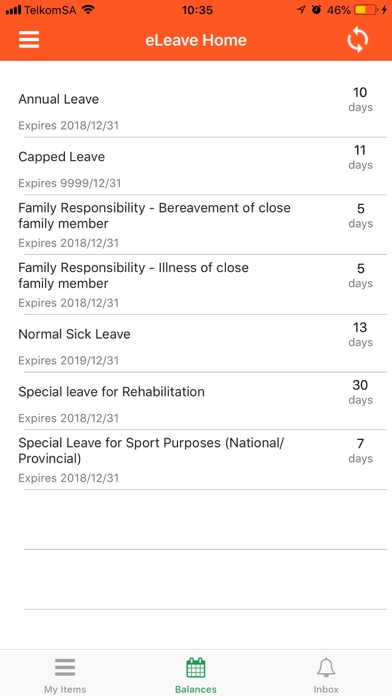Screen dimensions: 392x696
Task: Tap the Wi-Fi icon in status bar
Action: coord(88,10)
